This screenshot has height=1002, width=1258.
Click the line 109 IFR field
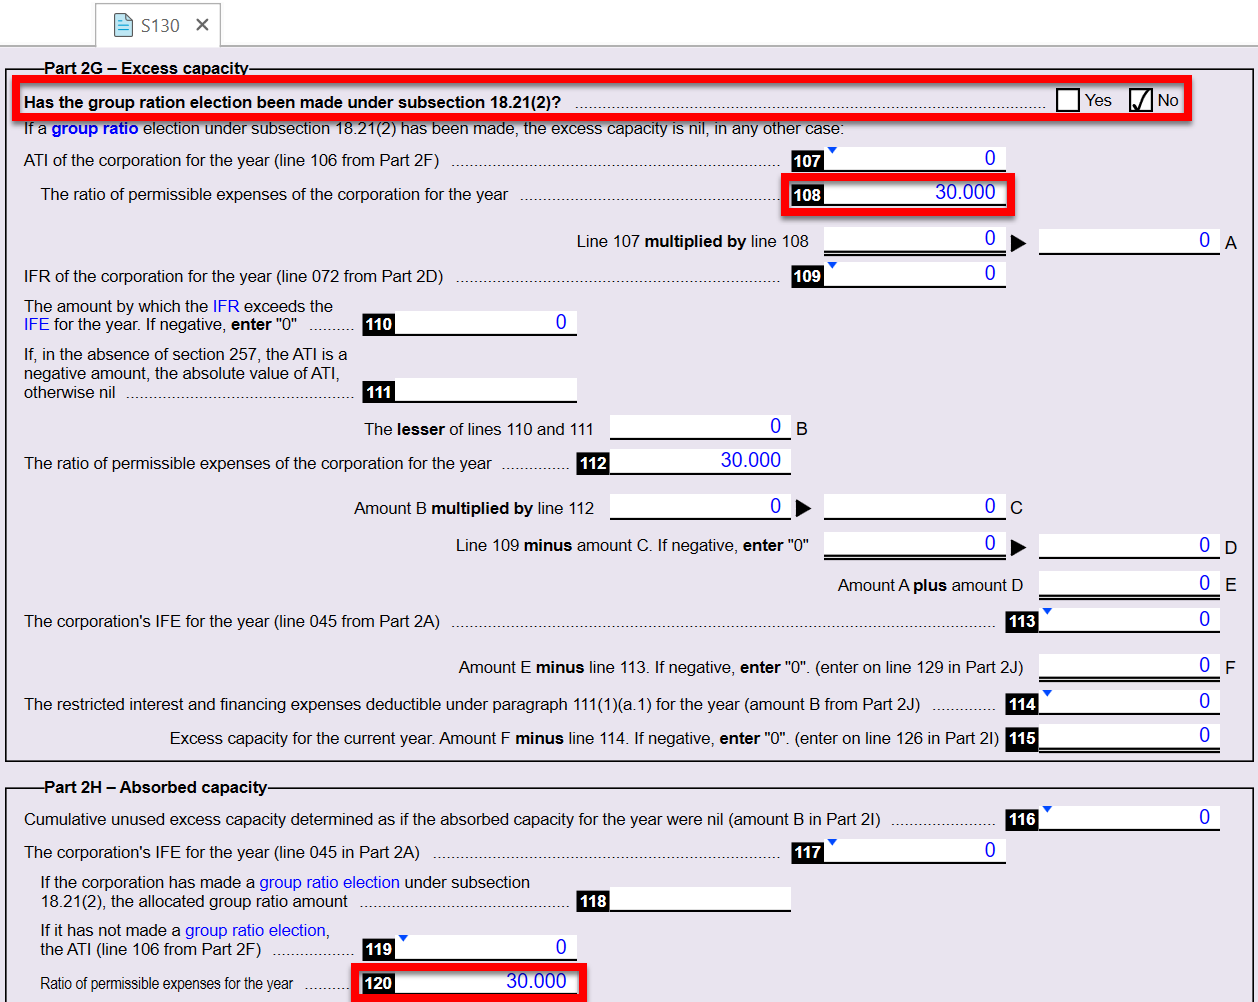click(914, 274)
